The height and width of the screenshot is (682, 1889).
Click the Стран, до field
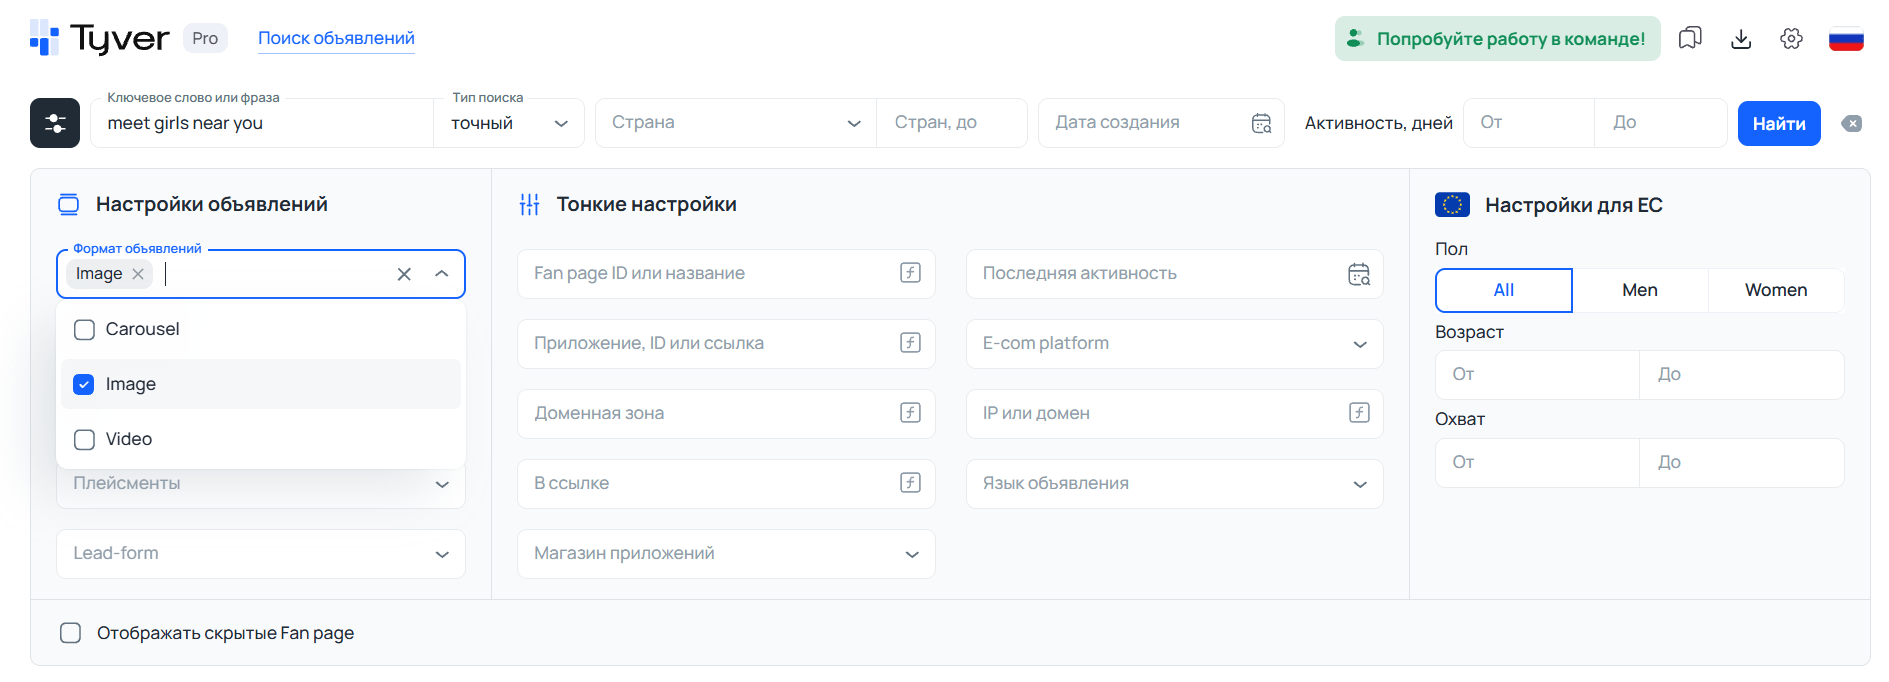pos(952,123)
